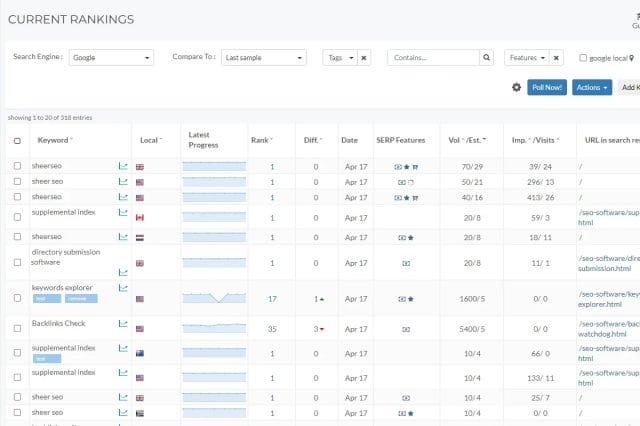The image size is (640, 426).
Task: Open the chart icon for directory submission software
Action: point(123,271)
